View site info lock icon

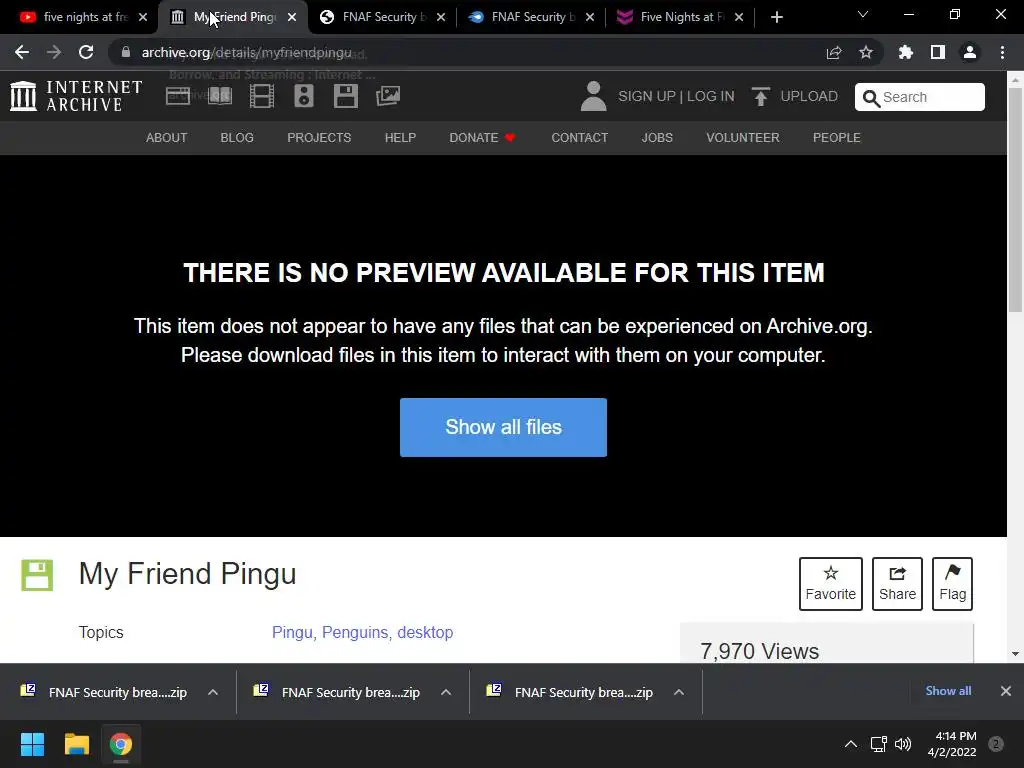[x=126, y=52]
